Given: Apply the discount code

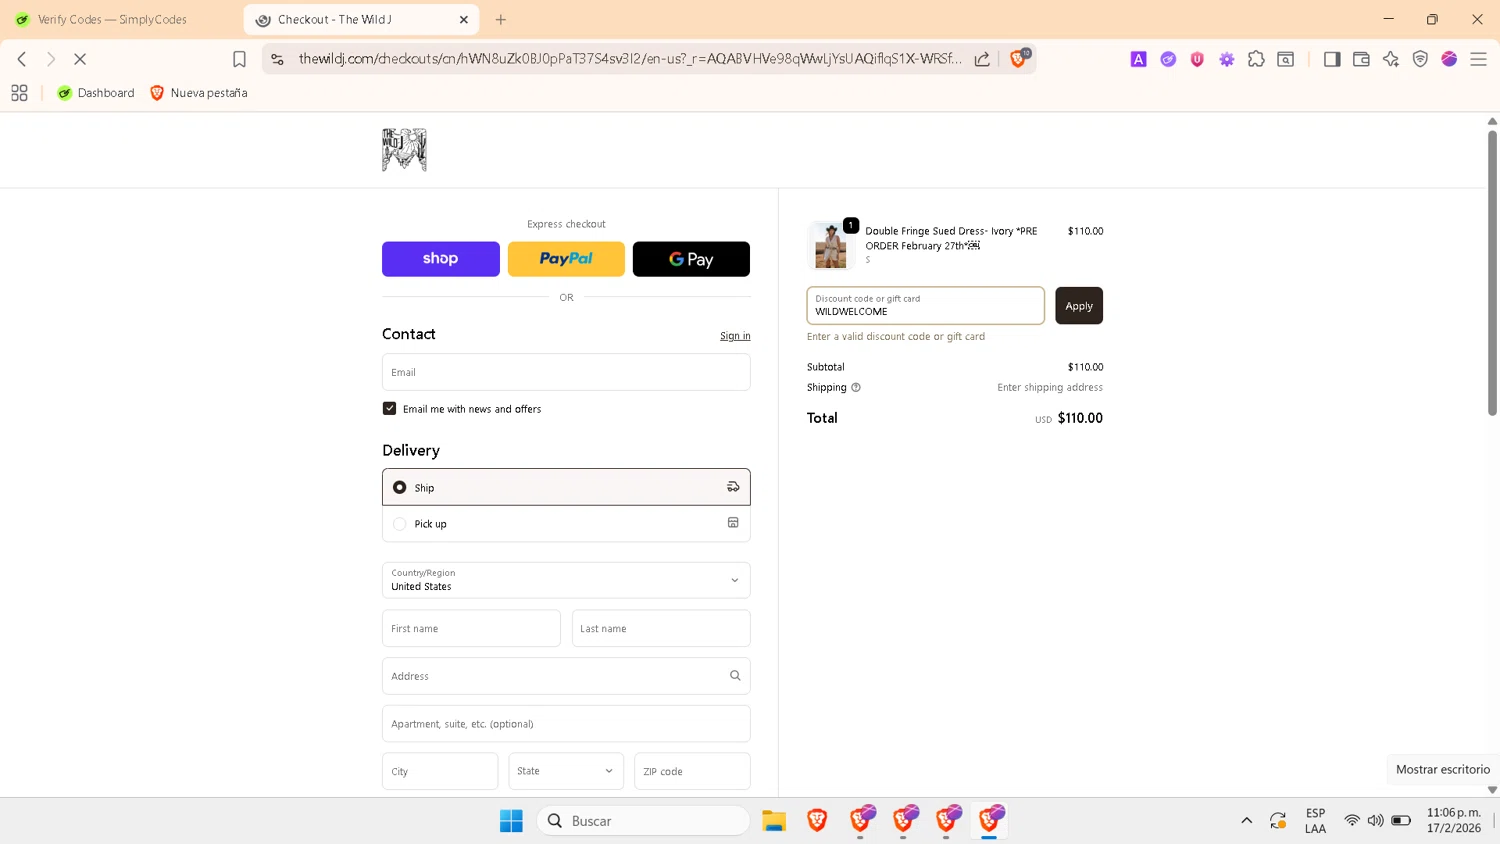Looking at the screenshot, I should pyautogui.click(x=1079, y=306).
